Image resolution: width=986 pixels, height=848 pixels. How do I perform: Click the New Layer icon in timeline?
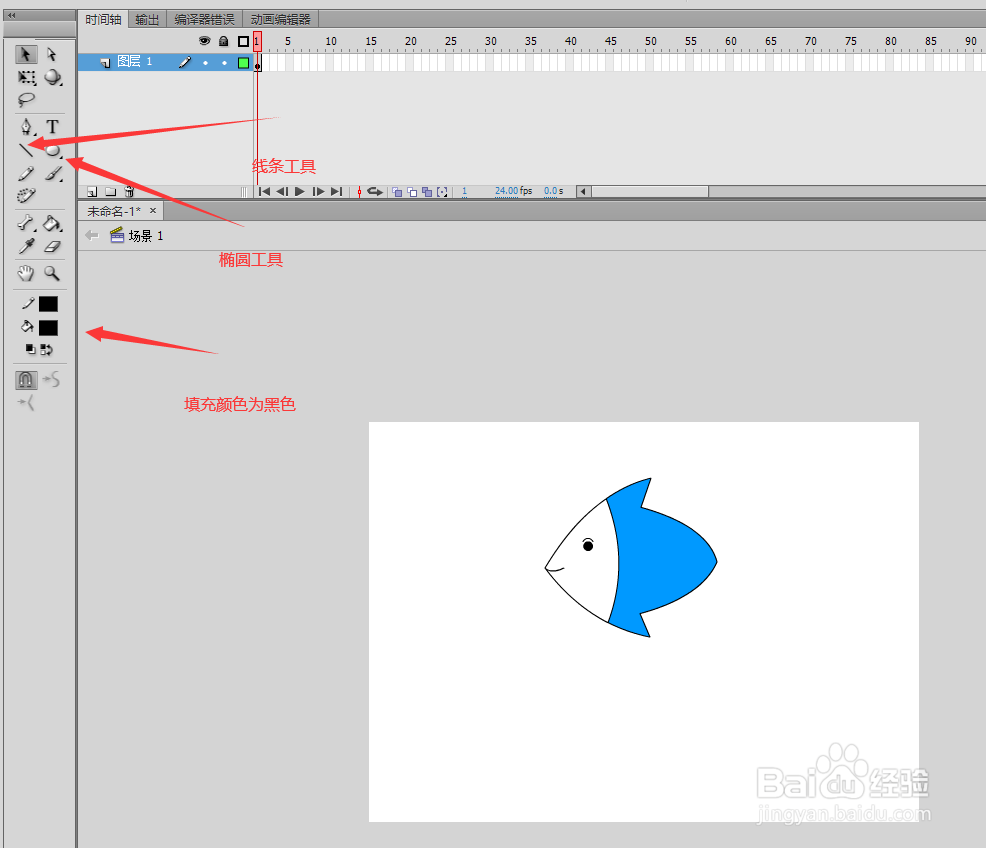coord(92,191)
